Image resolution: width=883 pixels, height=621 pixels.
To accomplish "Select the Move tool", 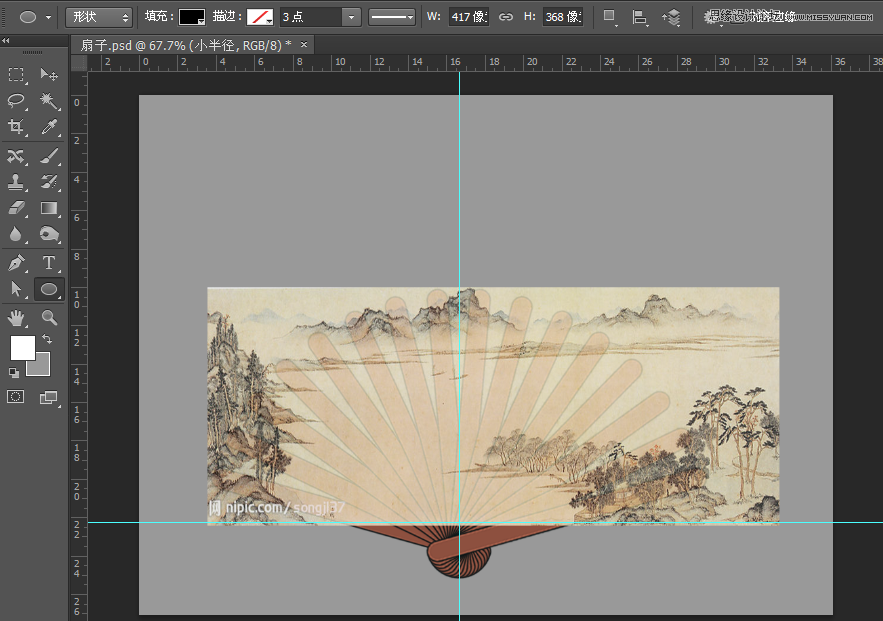I will pyautogui.click(x=47, y=75).
